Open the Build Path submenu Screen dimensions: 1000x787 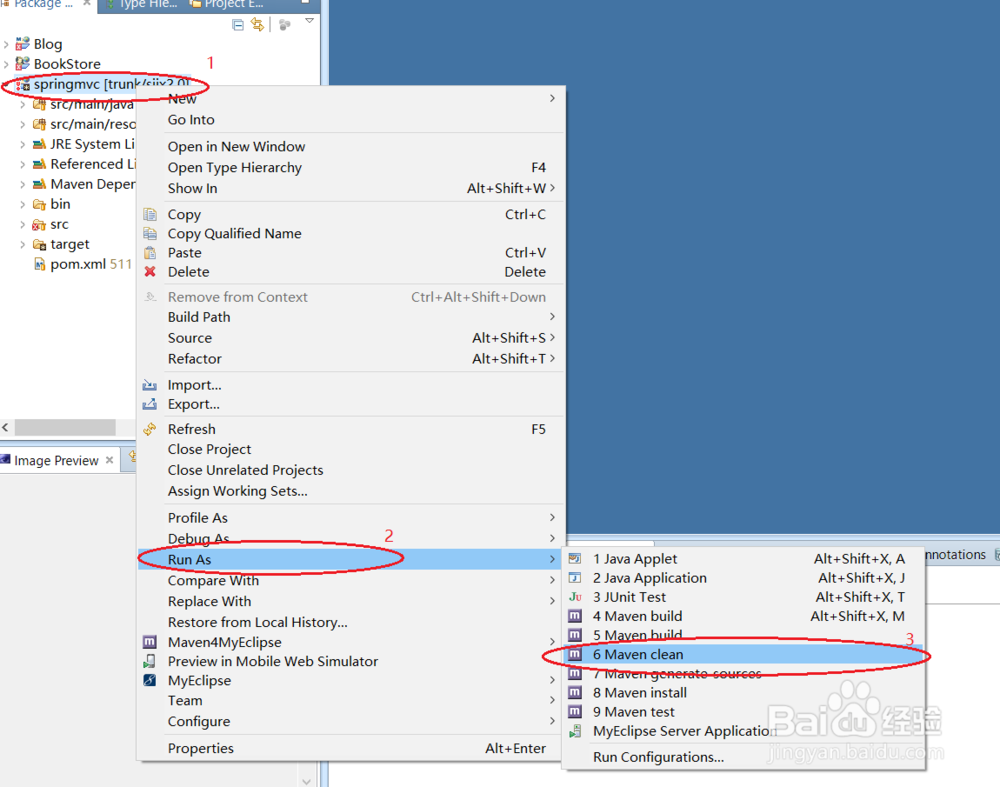[x=351, y=317]
